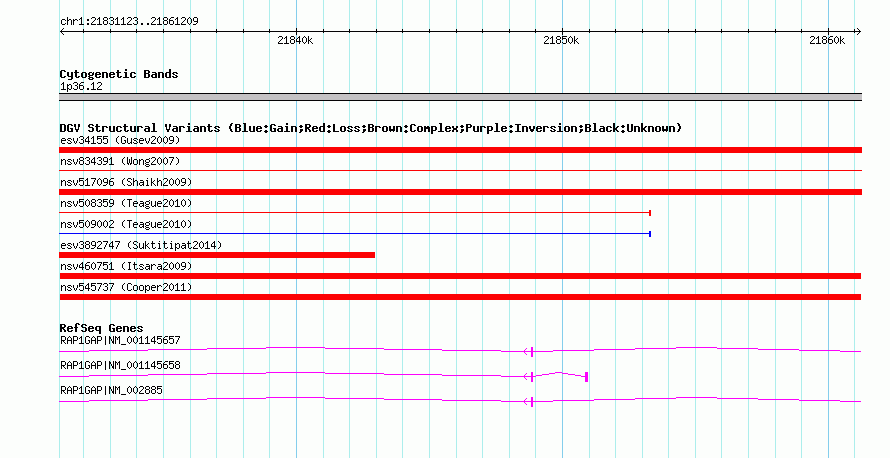Select the nsv545737 (Cooper2011) label
Viewport: 890px width, 458px height.
(126, 287)
